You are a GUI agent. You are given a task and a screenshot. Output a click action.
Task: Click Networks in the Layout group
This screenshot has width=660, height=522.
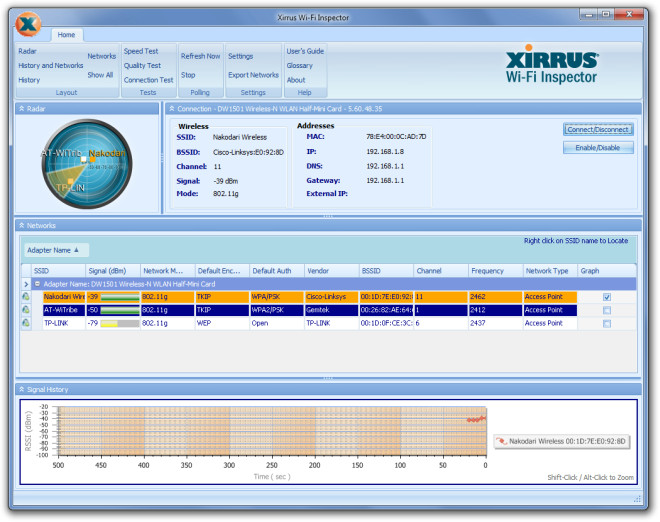coord(101,56)
